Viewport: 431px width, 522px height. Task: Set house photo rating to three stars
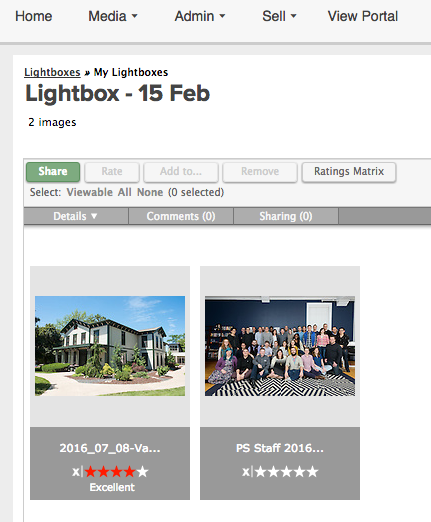click(x=116, y=472)
